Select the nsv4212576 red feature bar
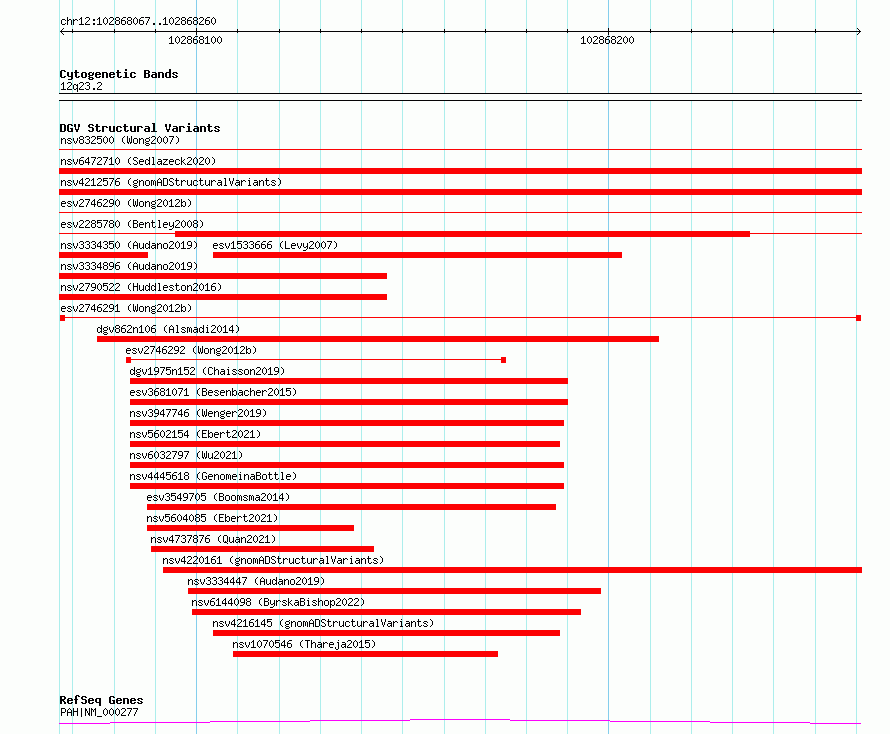The image size is (890, 734). tap(460, 192)
